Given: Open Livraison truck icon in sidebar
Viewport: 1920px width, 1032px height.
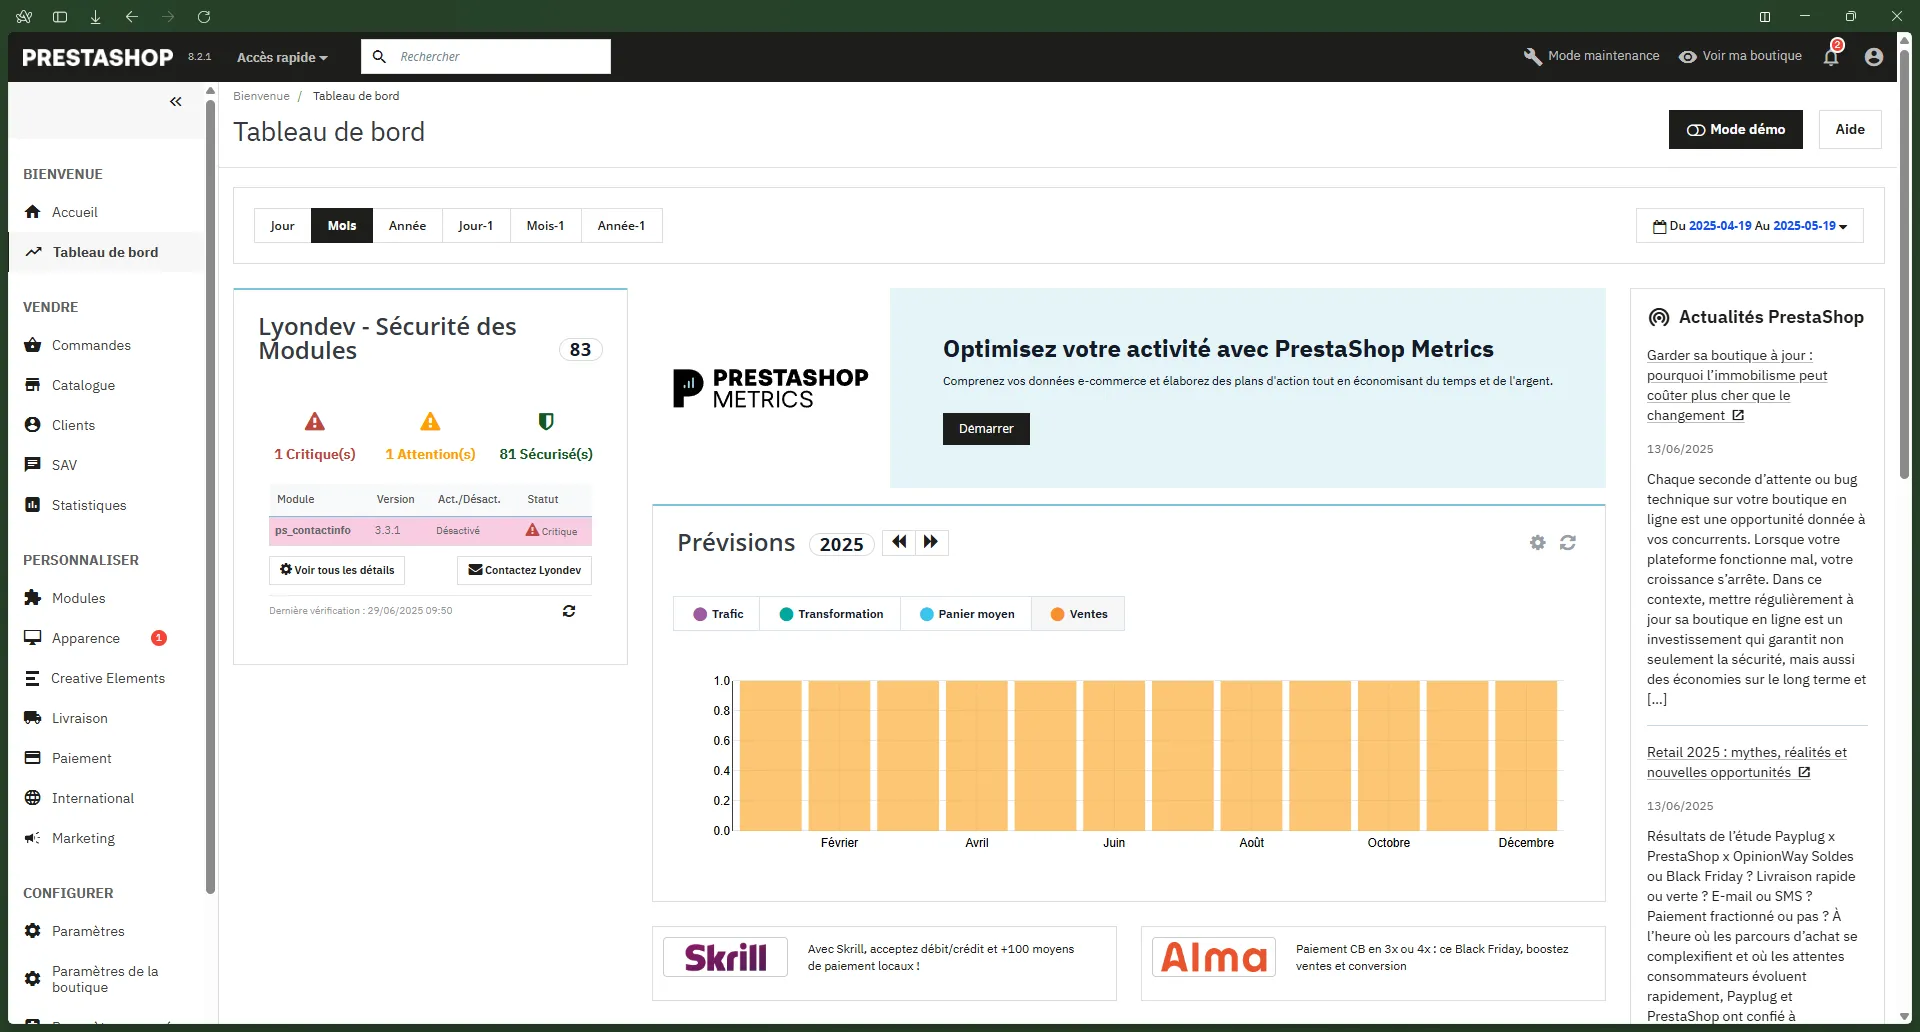Looking at the screenshot, I should pyautogui.click(x=33, y=718).
